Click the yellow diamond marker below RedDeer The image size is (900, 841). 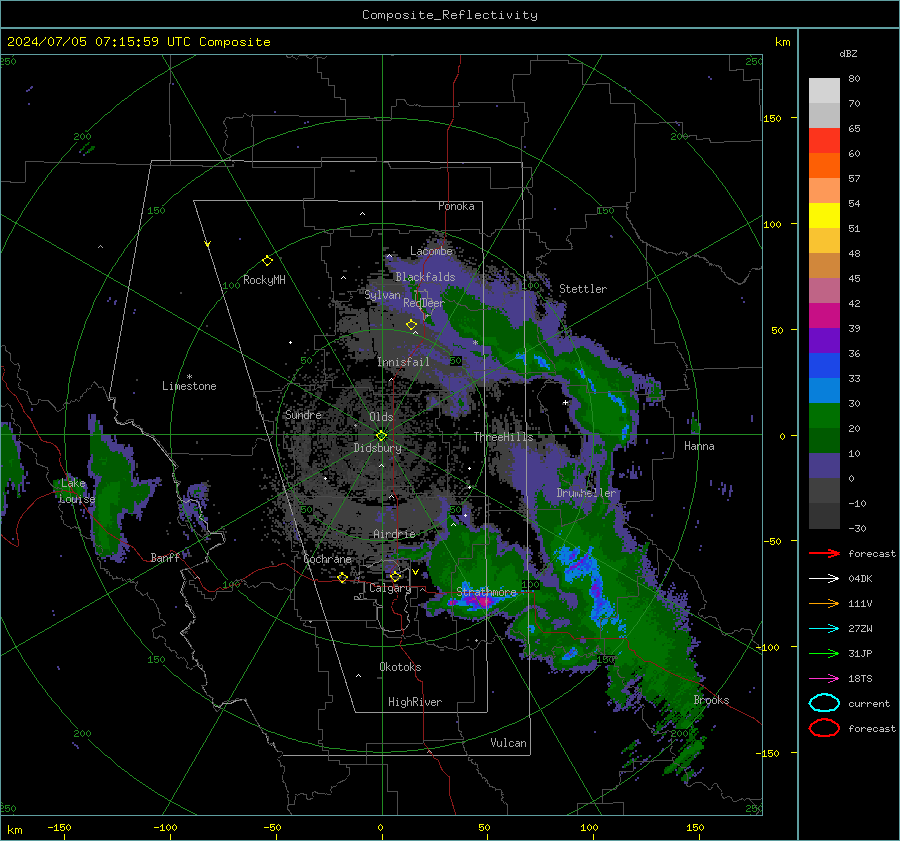click(412, 324)
